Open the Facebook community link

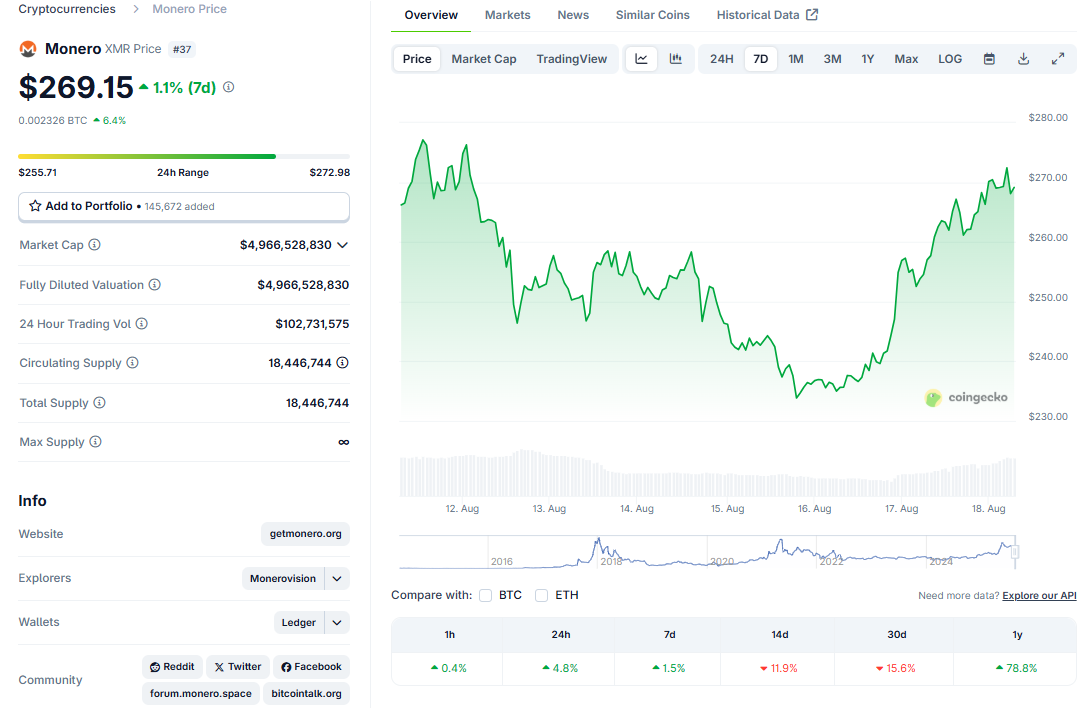[311, 667]
